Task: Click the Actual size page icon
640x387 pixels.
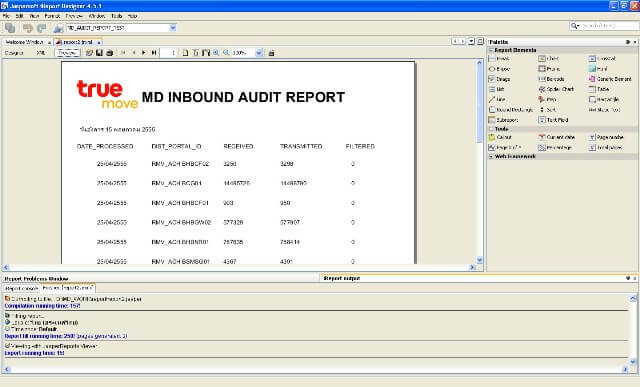Action: [x=185, y=53]
